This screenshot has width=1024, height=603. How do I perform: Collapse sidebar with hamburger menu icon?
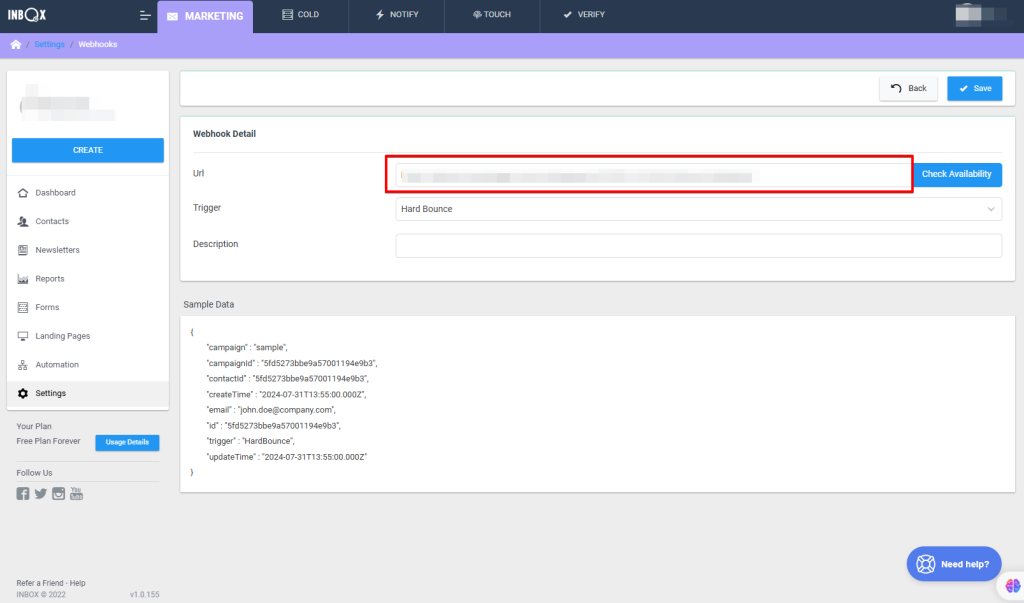click(145, 16)
